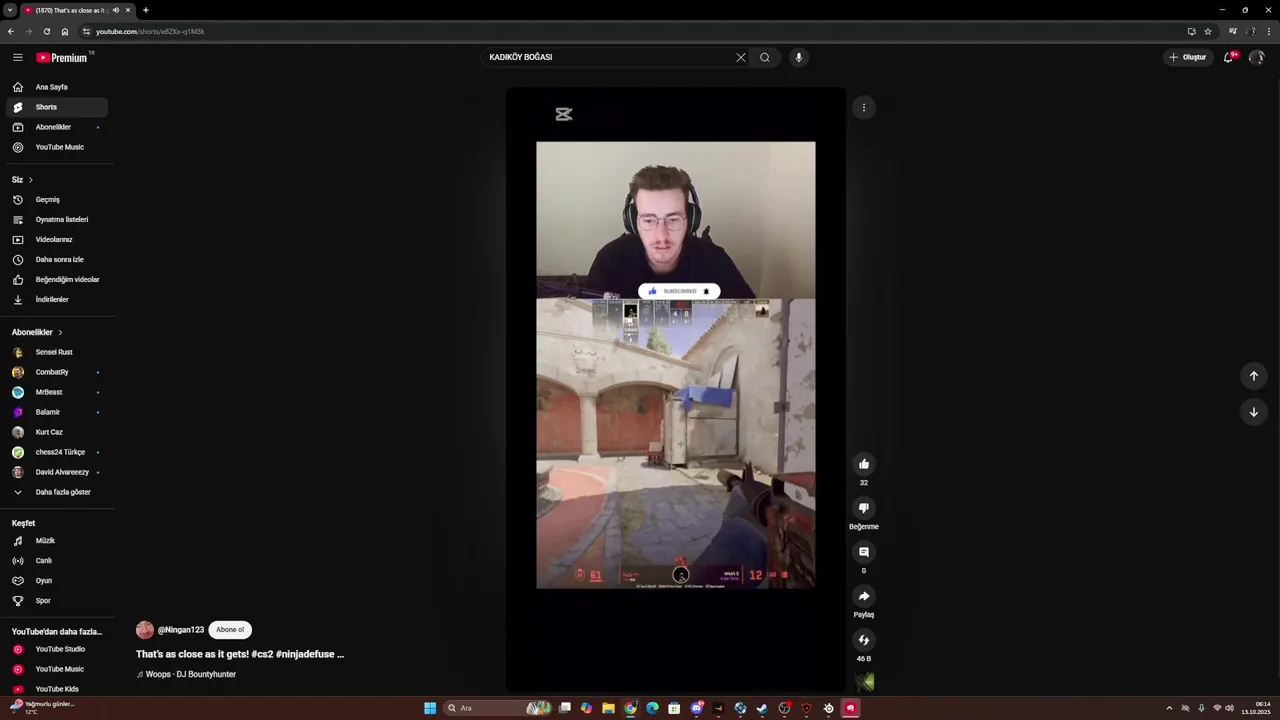The height and width of the screenshot is (720, 1280).
Task: Open the comments panel
Action: [864, 552]
